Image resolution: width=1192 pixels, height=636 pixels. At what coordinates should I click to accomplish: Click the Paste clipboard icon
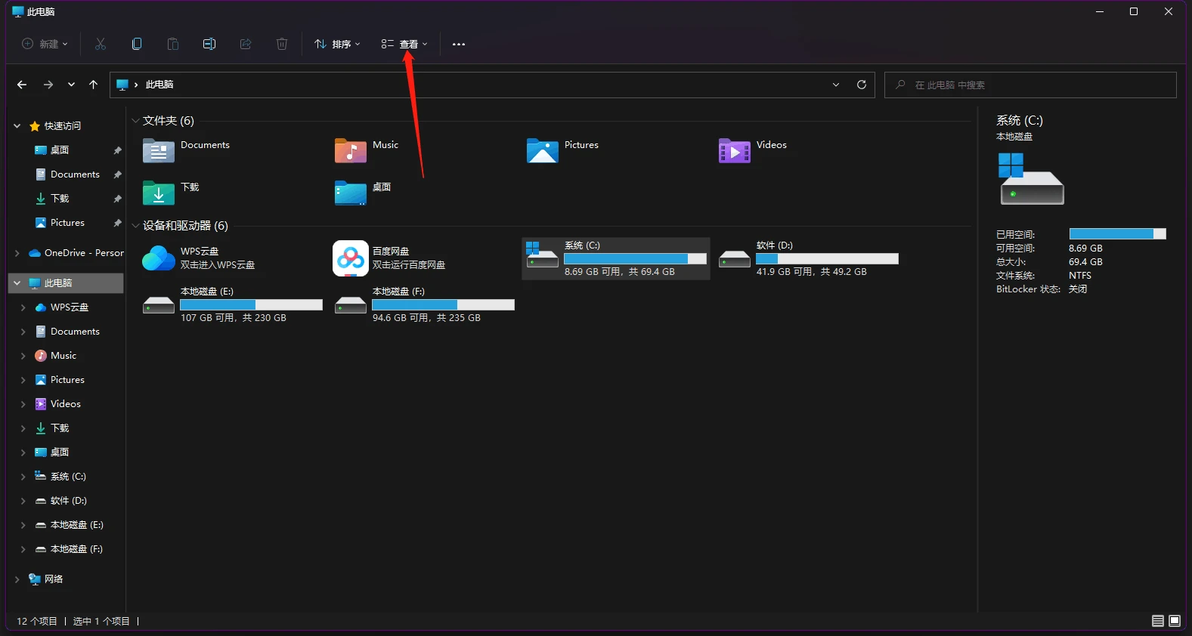pyautogui.click(x=173, y=44)
